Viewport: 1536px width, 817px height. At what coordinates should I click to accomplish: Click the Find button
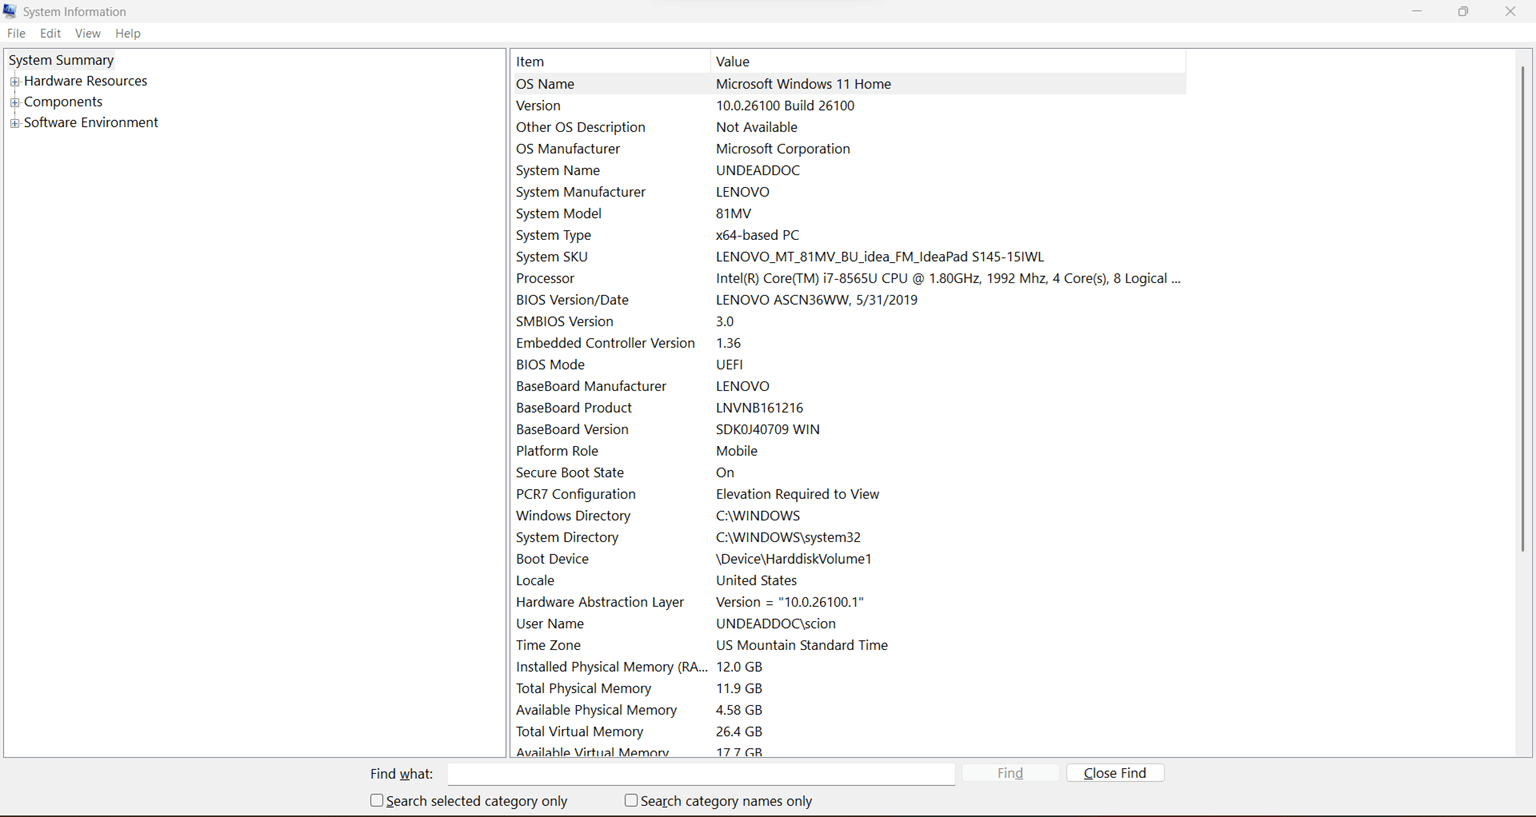pyautogui.click(x=1010, y=773)
